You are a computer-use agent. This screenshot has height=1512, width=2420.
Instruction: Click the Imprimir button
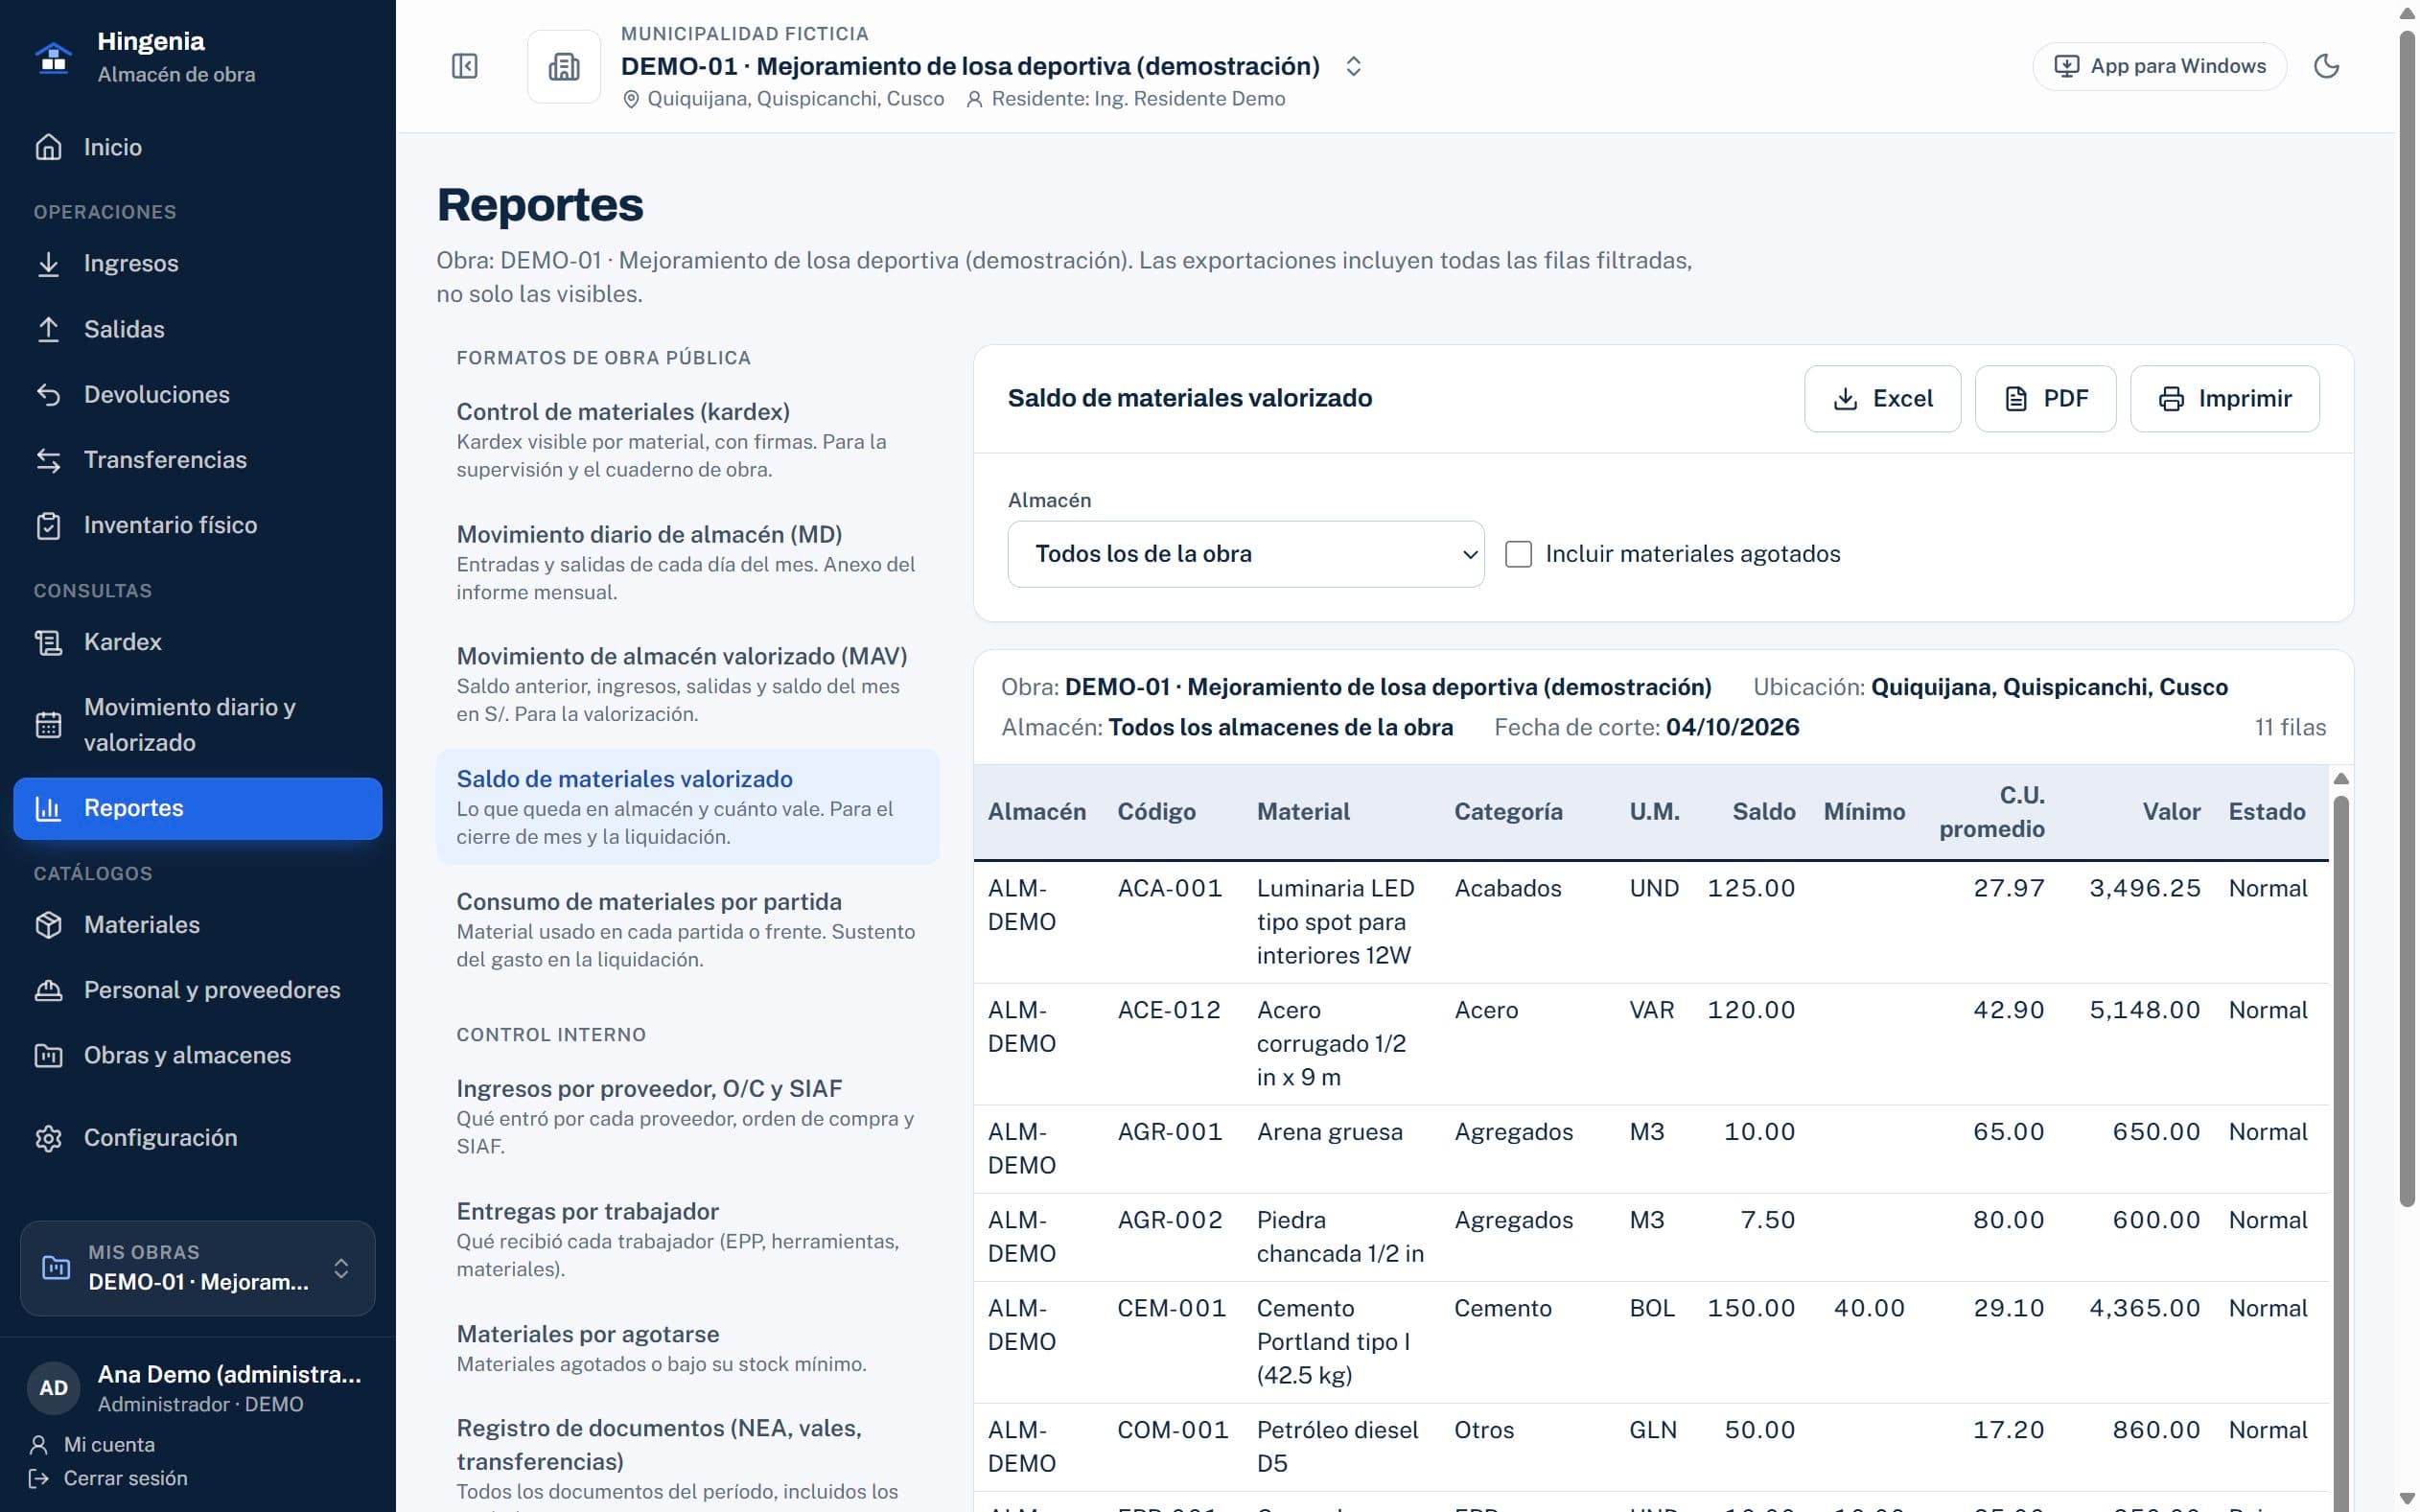(2224, 399)
